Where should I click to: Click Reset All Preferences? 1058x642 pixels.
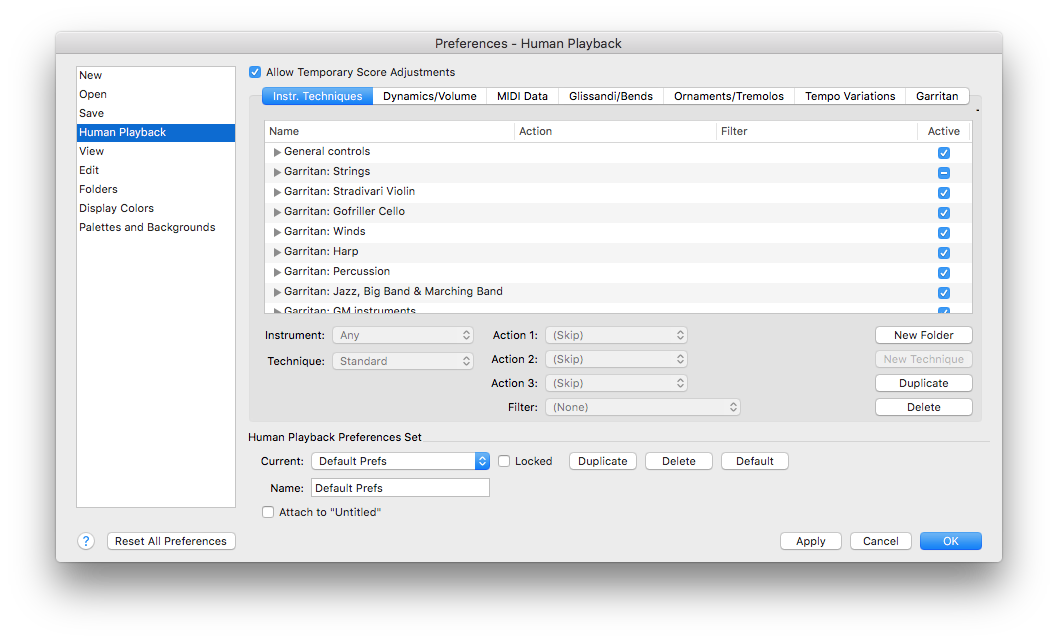pos(171,541)
